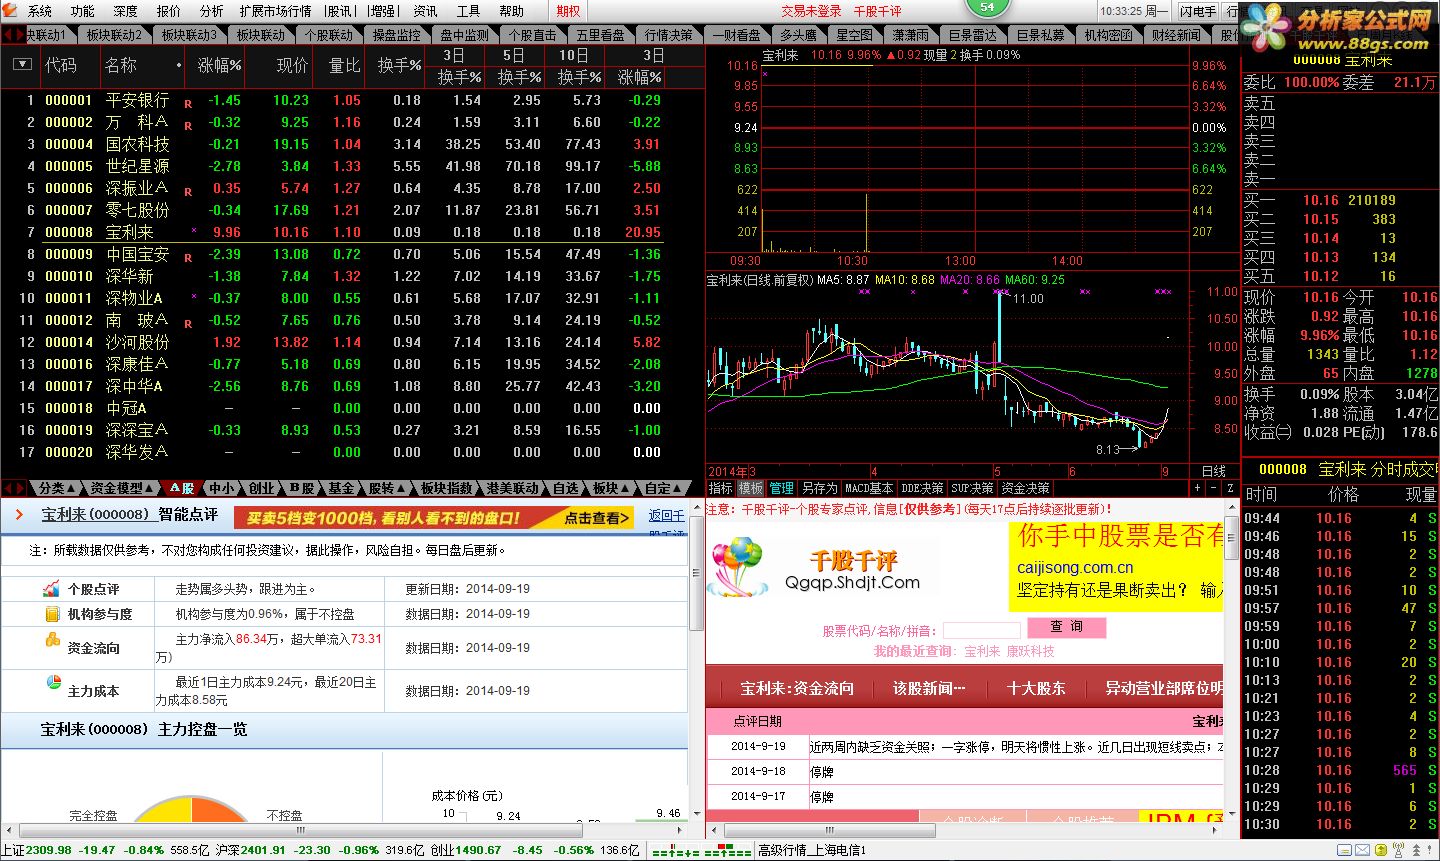The height and width of the screenshot is (861, 1440).
Task: Click the 查询 search button
Action: pyautogui.click(x=1066, y=627)
